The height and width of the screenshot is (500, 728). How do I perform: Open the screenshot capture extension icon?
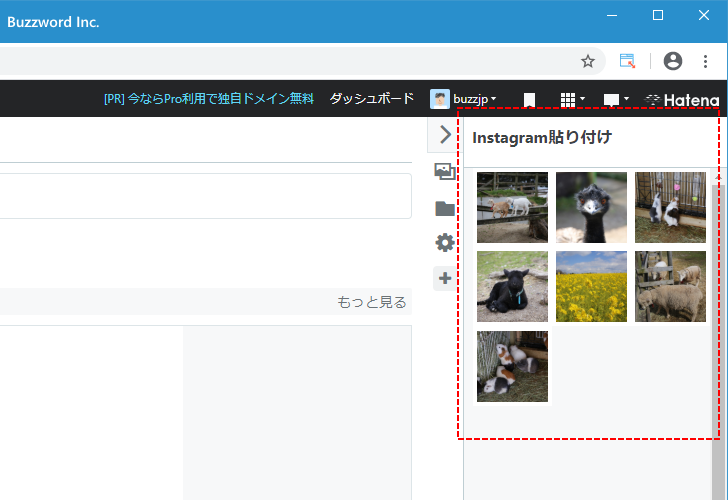coord(627,61)
